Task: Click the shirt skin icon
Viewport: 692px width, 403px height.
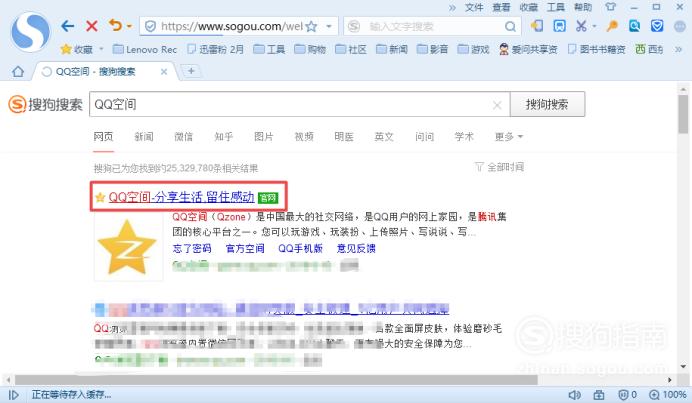Action: (610, 7)
